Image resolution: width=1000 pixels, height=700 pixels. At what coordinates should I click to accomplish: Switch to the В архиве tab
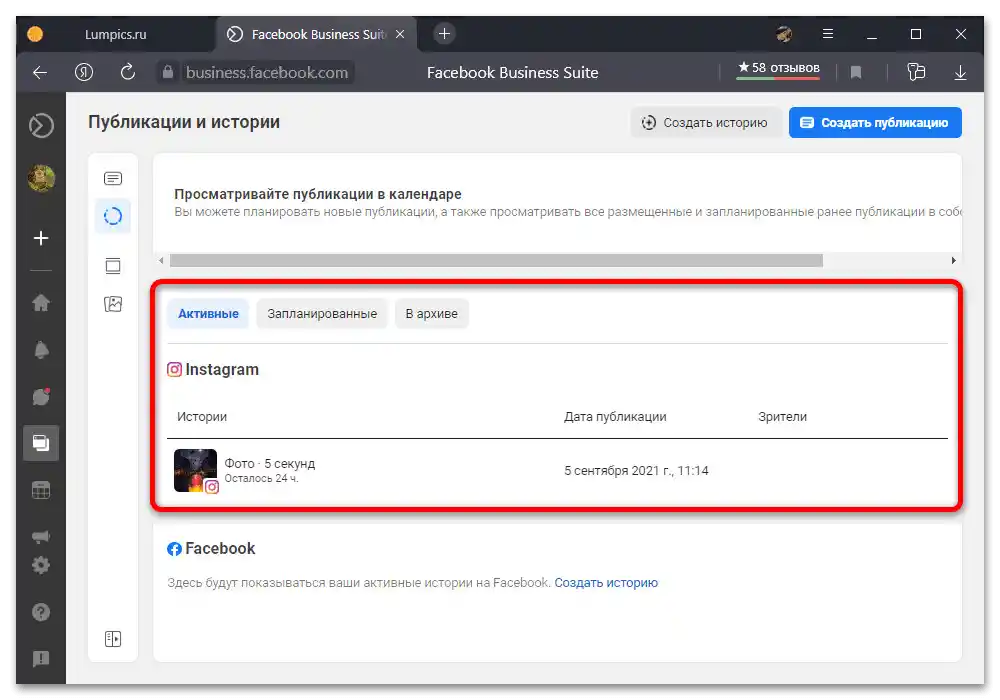click(x=432, y=314)
